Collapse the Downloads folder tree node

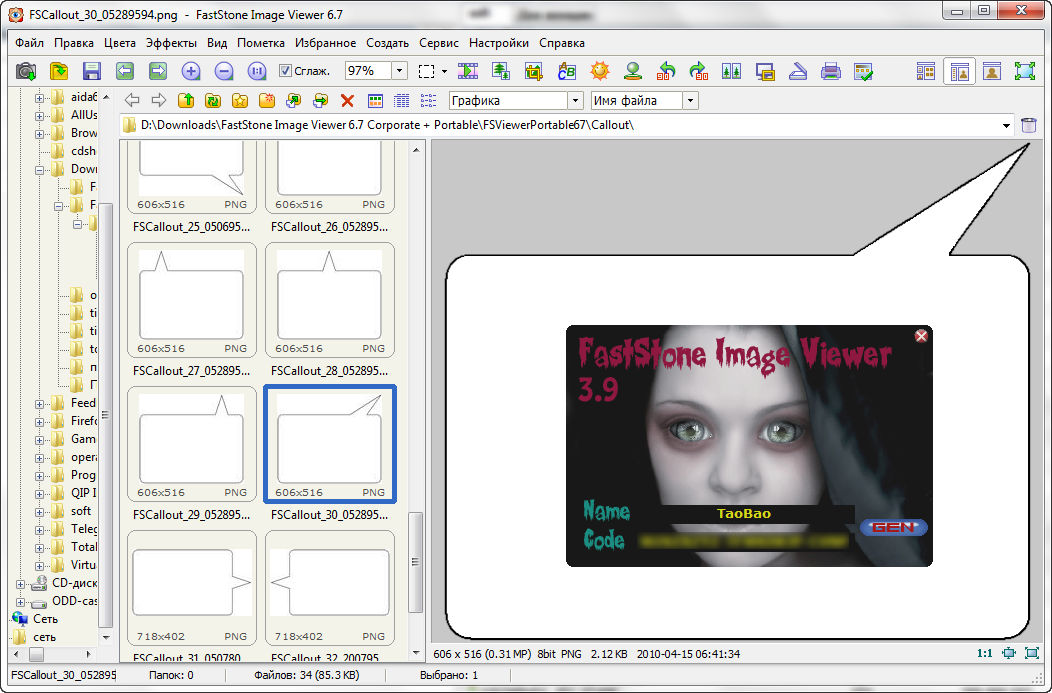[x=41, y=170]
